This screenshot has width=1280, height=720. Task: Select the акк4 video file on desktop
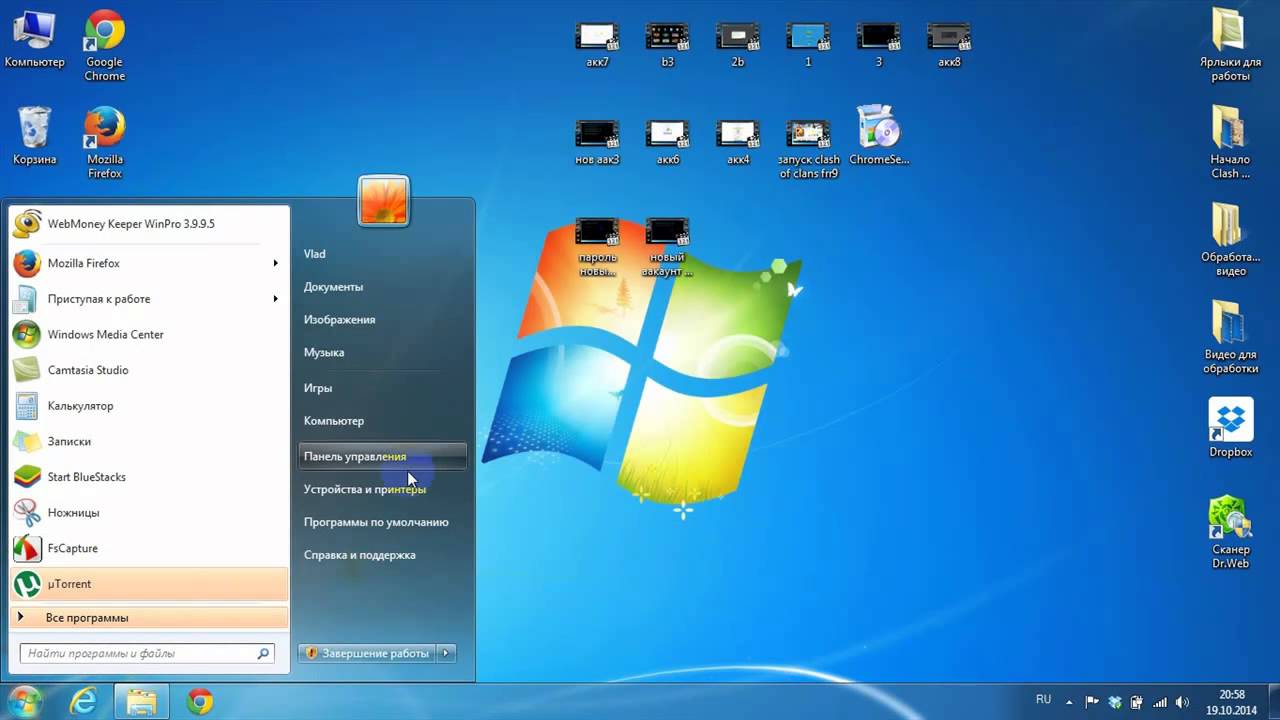(738, 142)
